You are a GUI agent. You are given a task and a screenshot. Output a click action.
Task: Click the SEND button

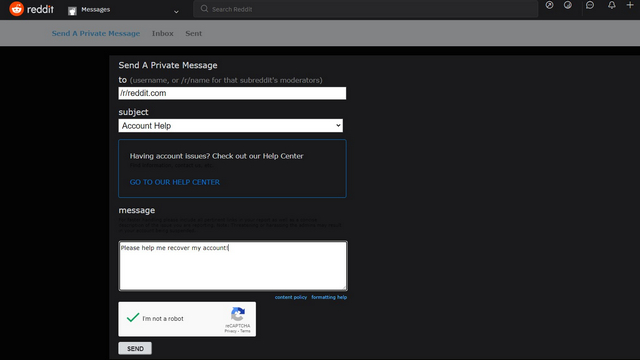[135, 348]
